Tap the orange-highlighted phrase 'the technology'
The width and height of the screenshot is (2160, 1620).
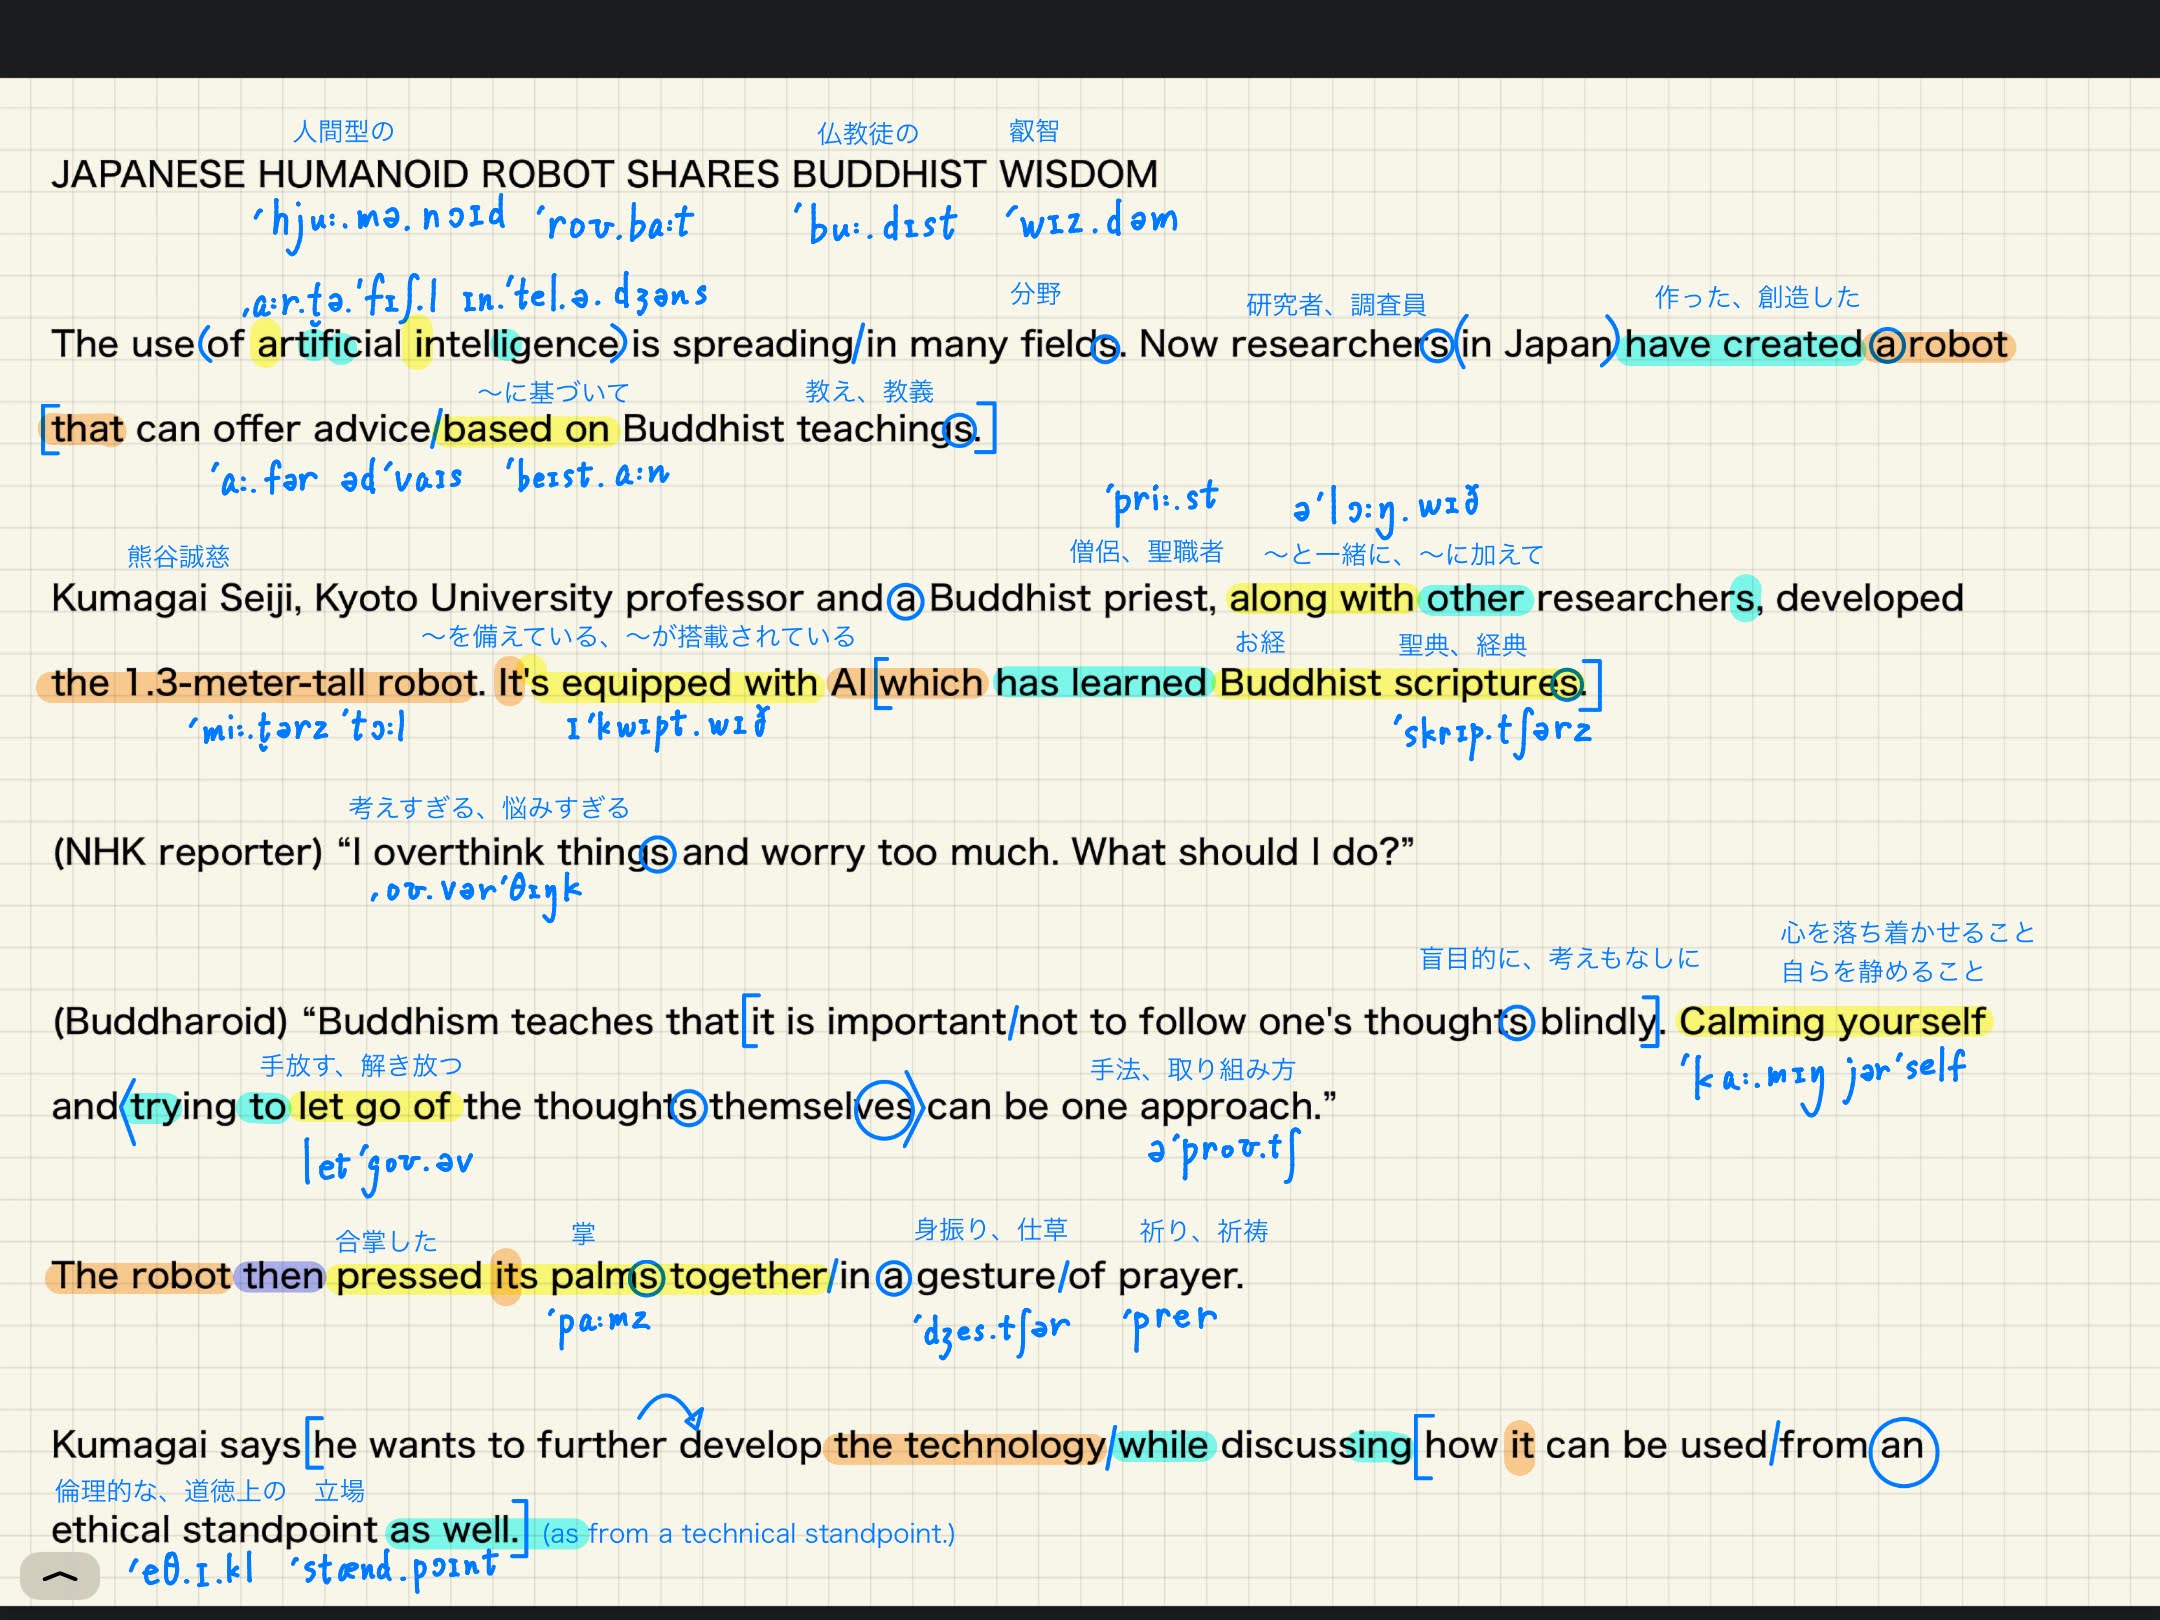968,1446
